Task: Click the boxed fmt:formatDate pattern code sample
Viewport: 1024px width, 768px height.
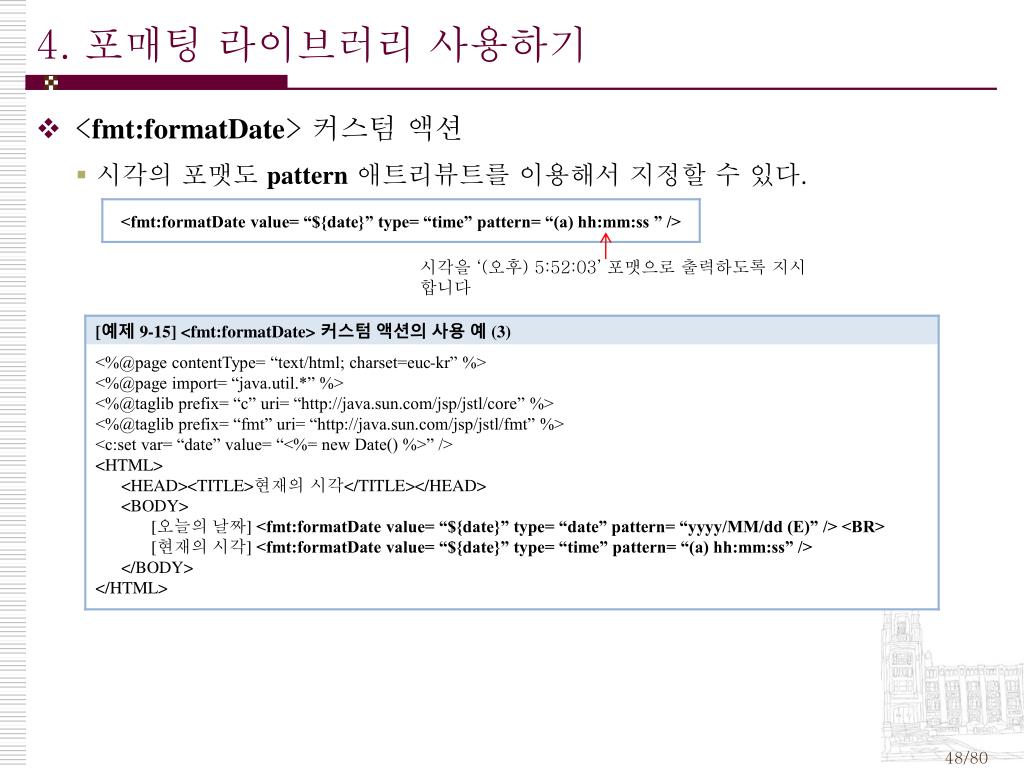Action: (401, 221)
